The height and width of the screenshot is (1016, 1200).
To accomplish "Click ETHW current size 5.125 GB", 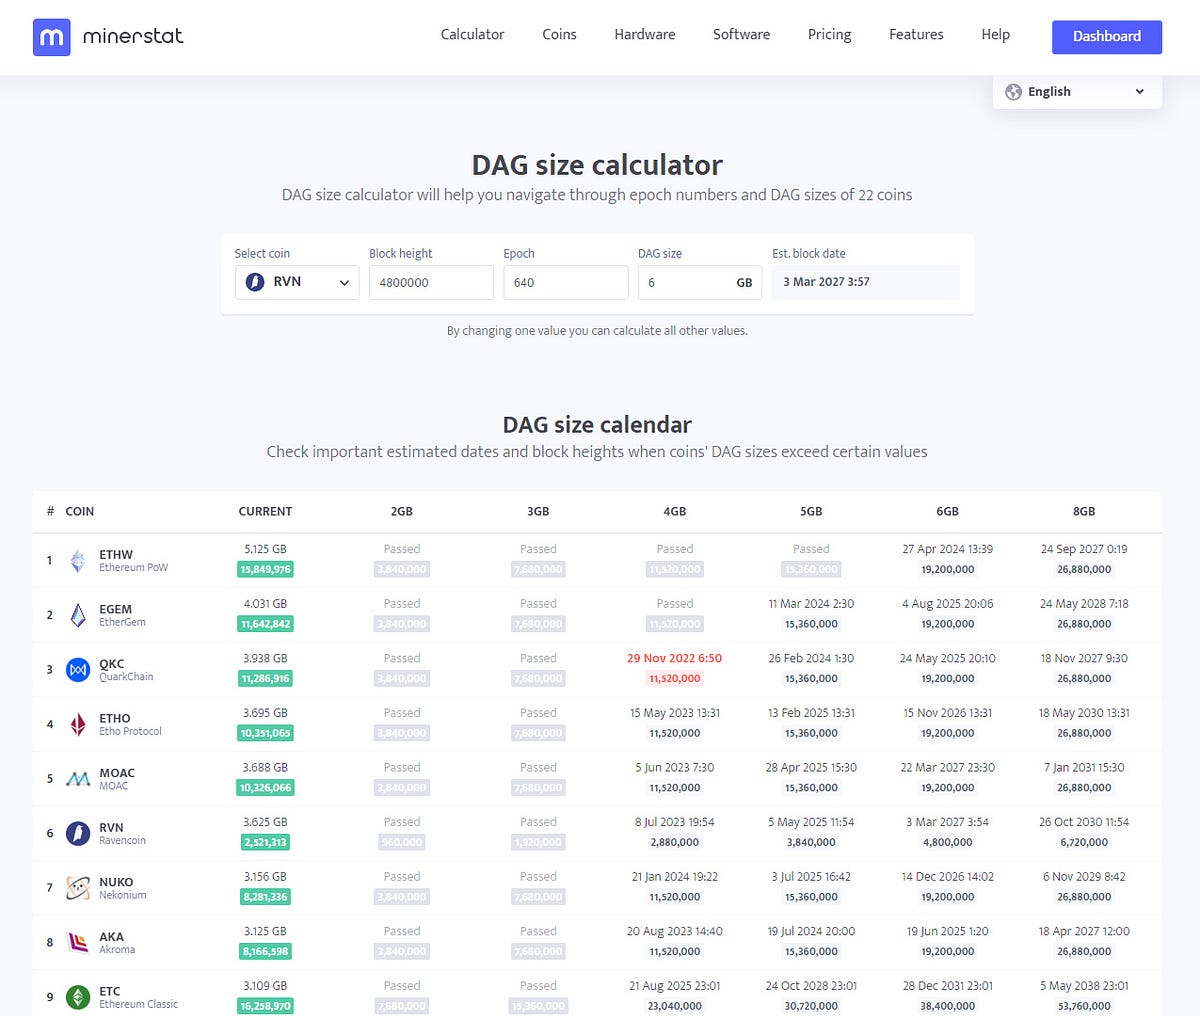I will 265,549.
